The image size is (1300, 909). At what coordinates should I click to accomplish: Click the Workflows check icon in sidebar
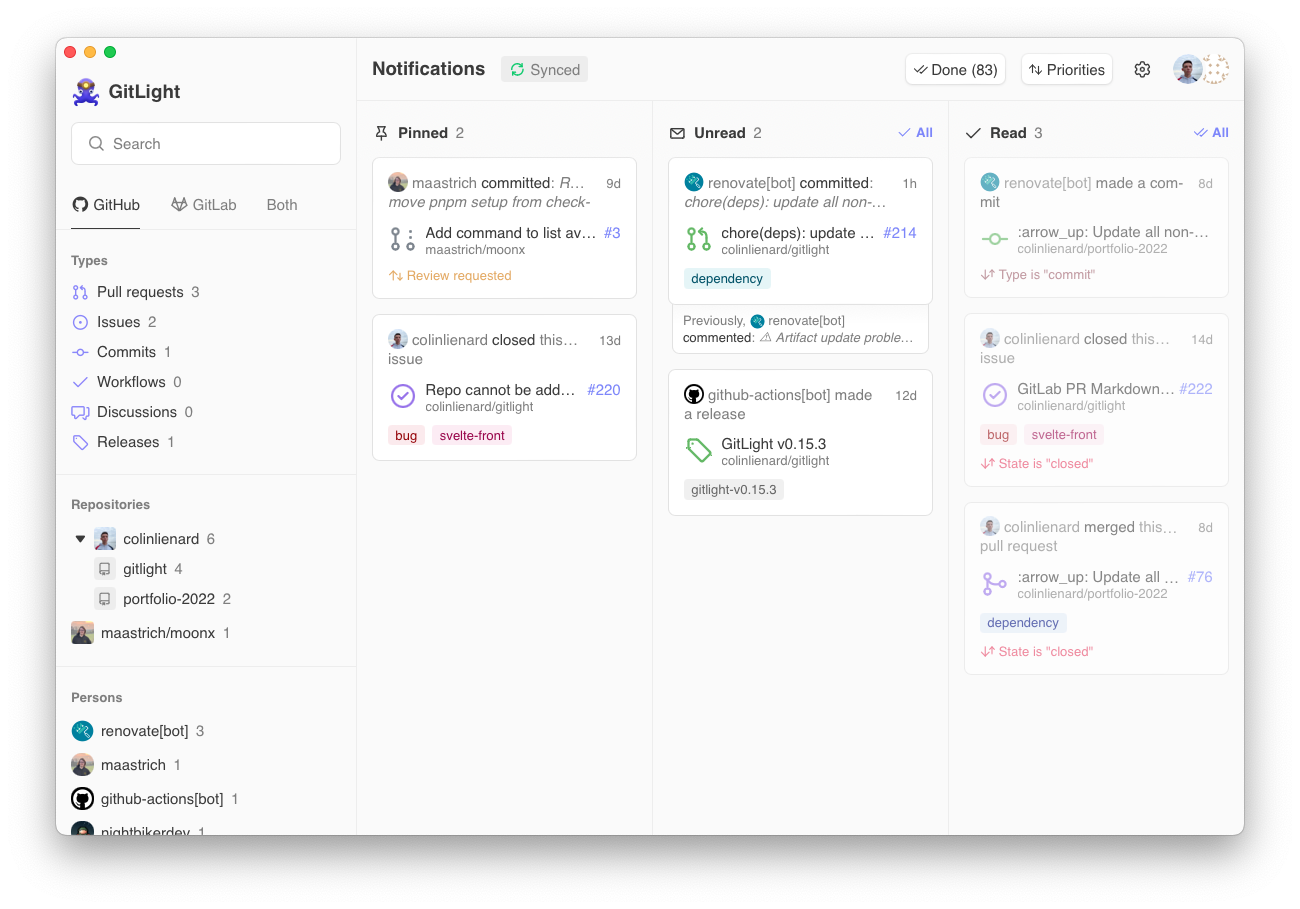coord(80,382)
